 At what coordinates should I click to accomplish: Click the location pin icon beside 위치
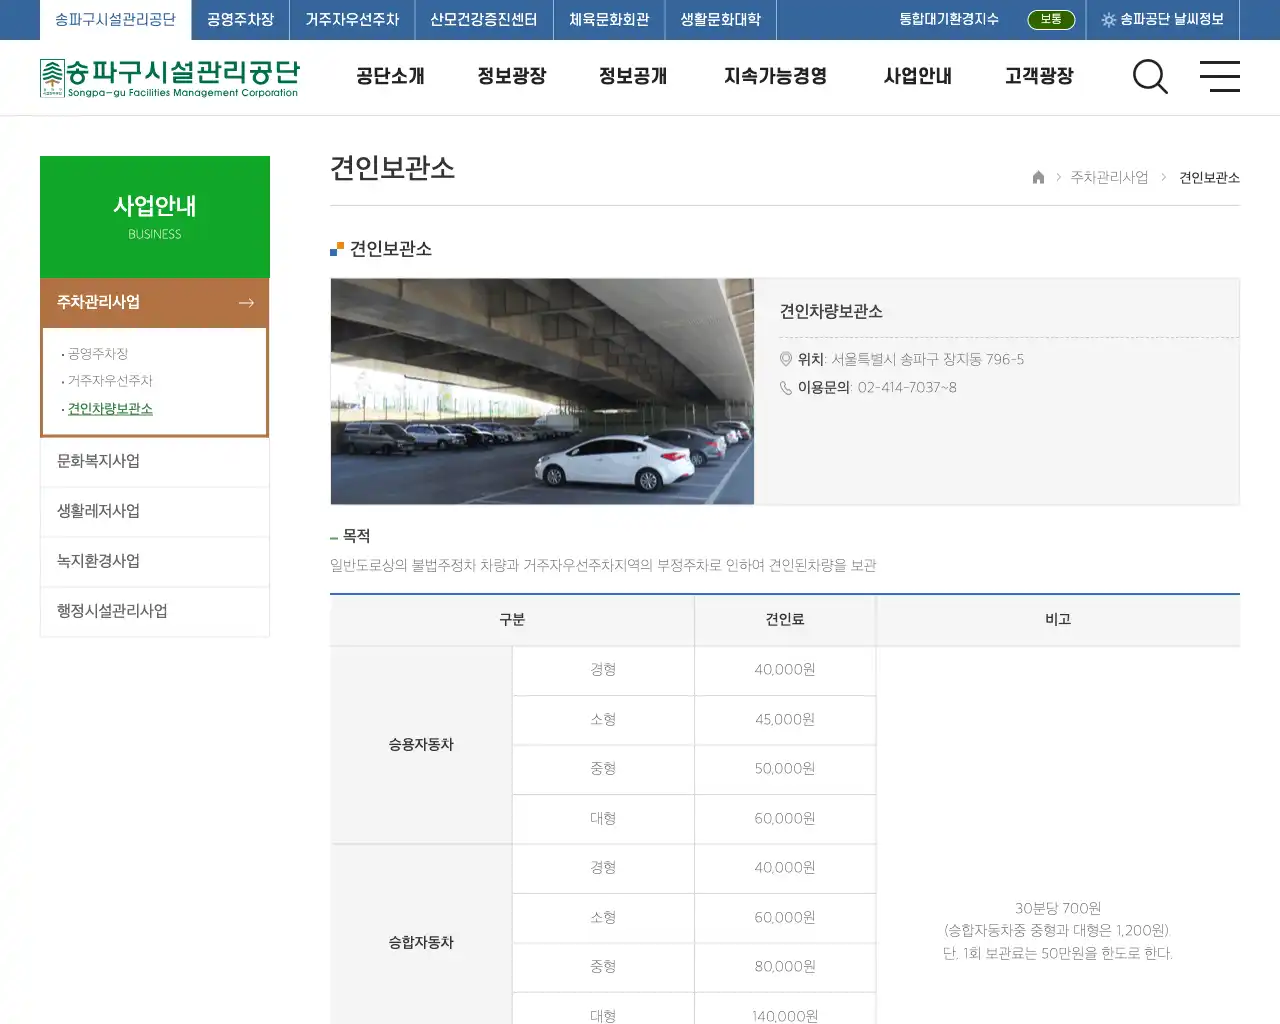click(x=786, y=360)
